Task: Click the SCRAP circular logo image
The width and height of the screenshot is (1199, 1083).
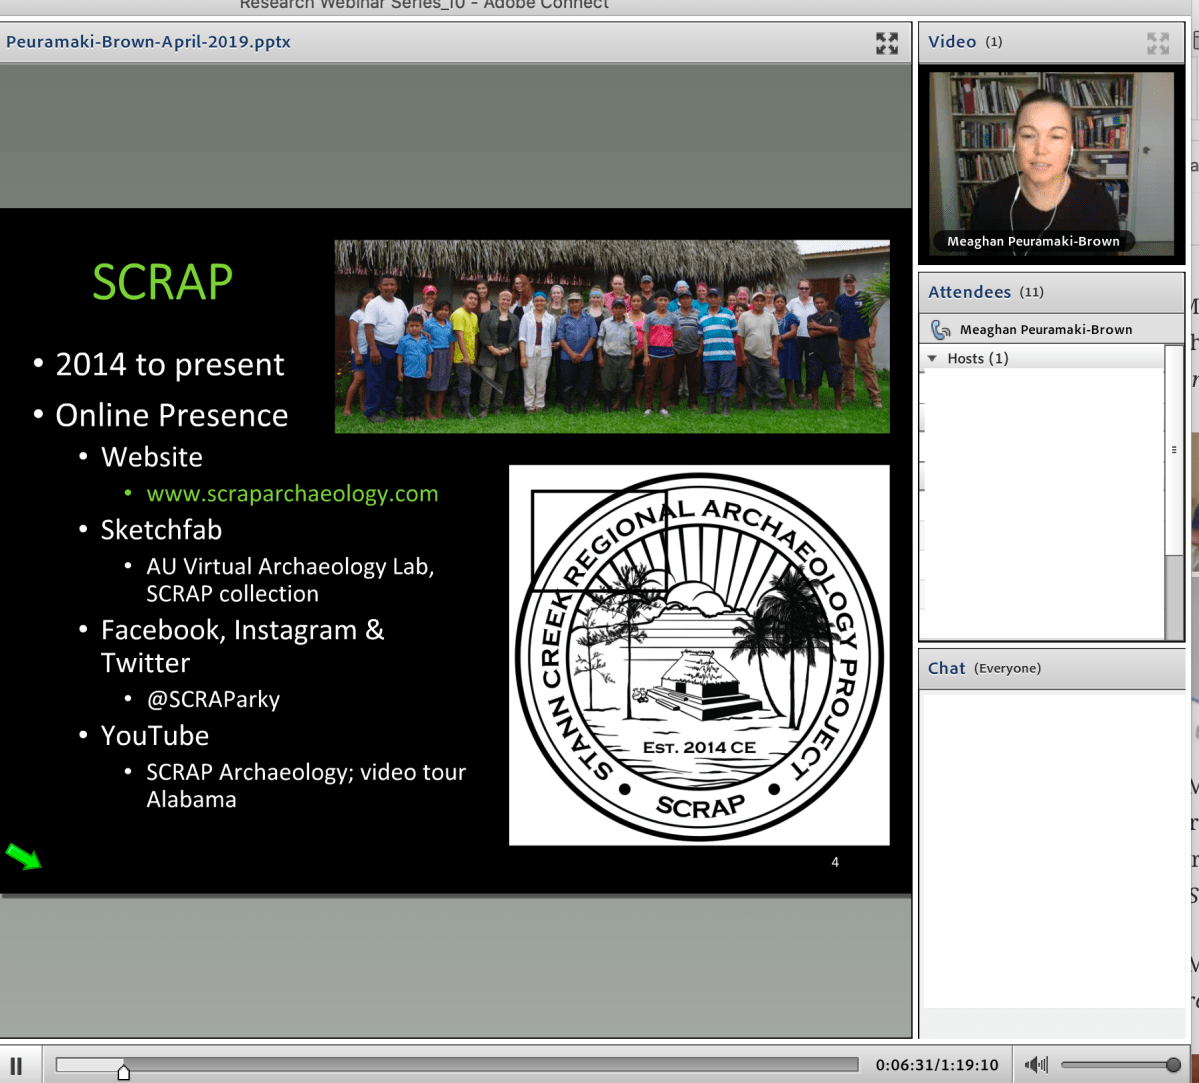Action: tap(699, 655)
